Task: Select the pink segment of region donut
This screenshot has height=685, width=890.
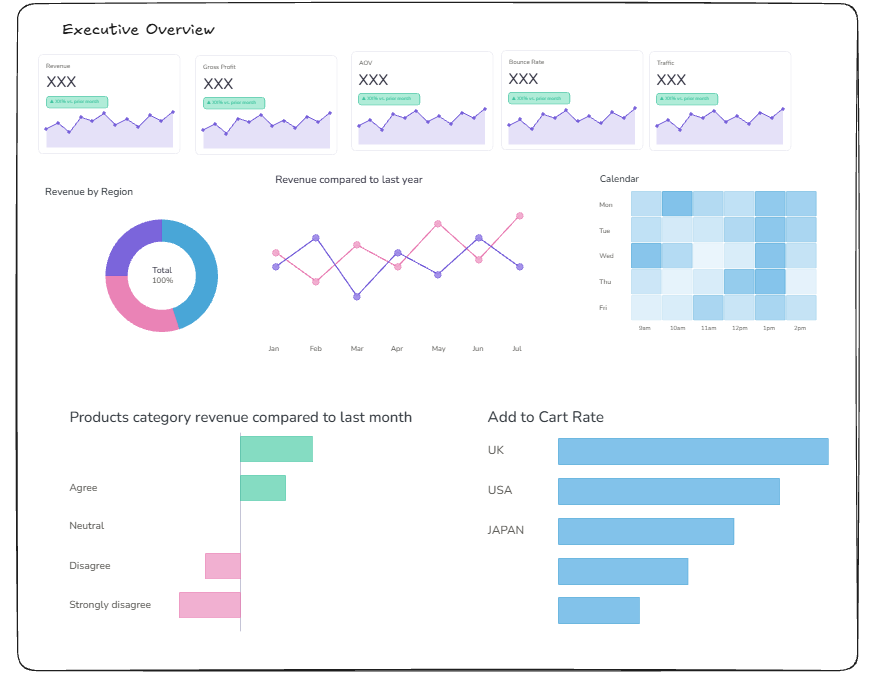Action: click(x=136, y=310)
